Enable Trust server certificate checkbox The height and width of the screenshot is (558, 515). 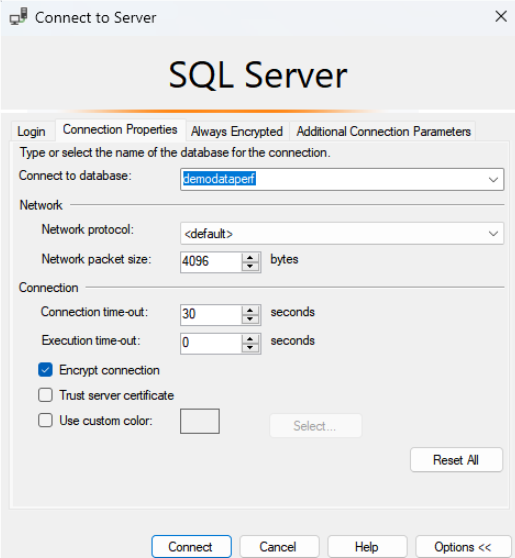tap(46, 395)
